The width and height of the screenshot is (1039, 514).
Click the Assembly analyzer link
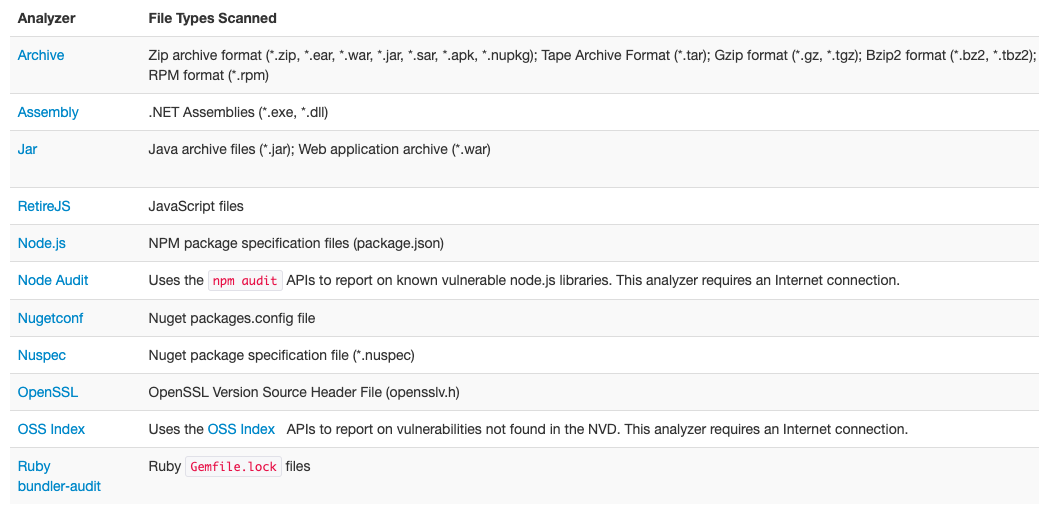click(48, 112)
